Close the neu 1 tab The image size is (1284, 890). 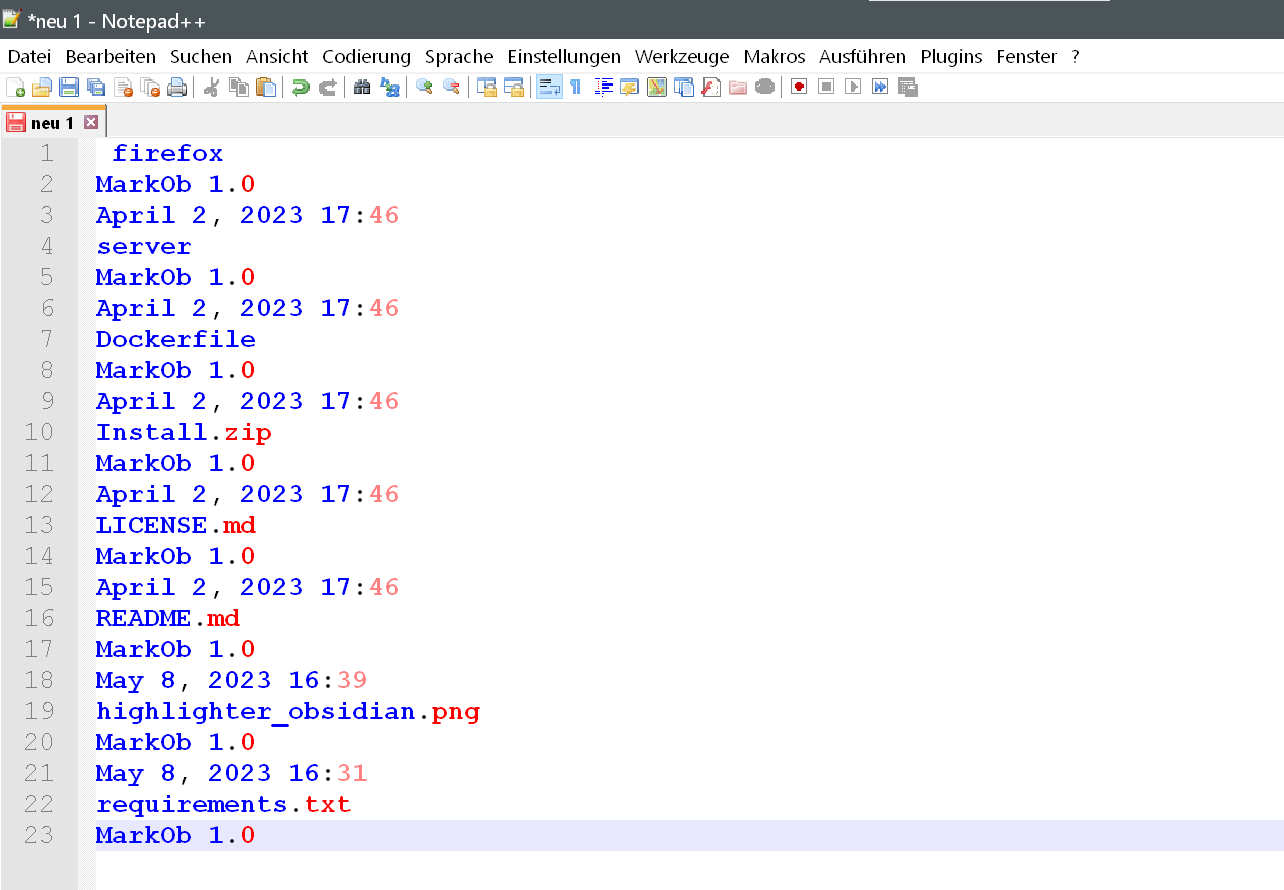pyautogui.click(x=91, y=122)
